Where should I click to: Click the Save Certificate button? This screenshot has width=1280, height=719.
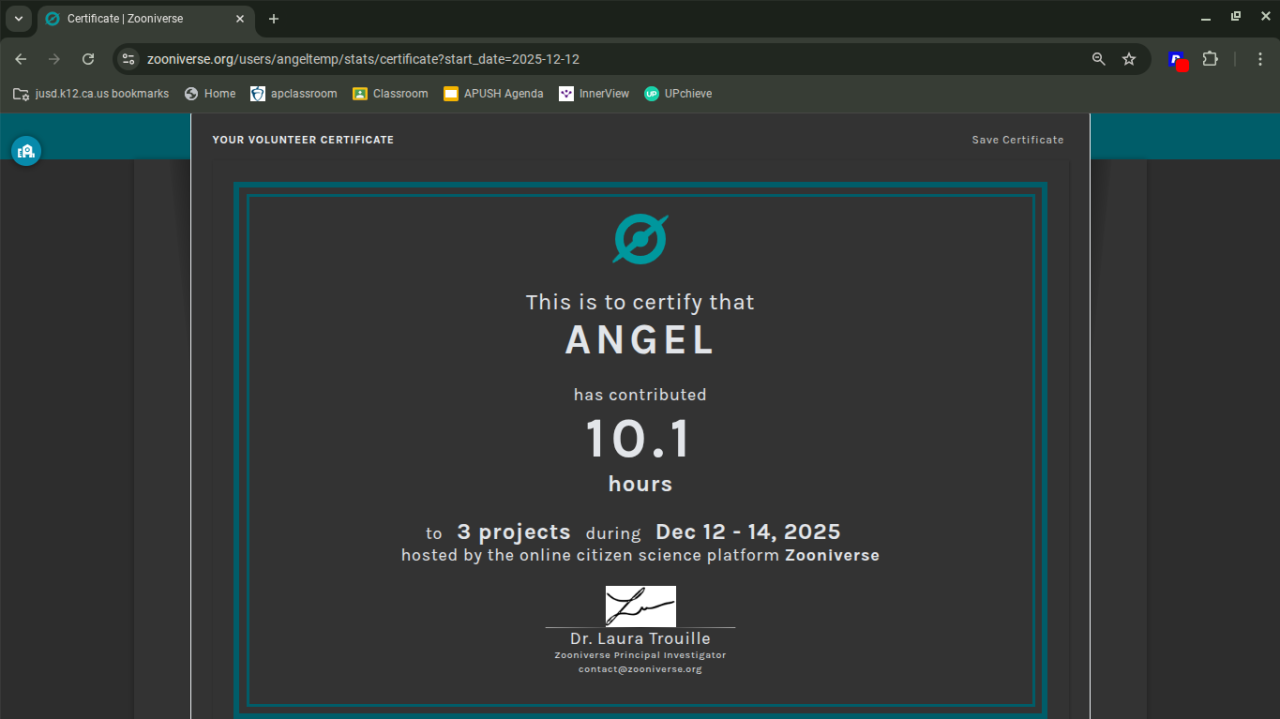tap(1018, 140)
